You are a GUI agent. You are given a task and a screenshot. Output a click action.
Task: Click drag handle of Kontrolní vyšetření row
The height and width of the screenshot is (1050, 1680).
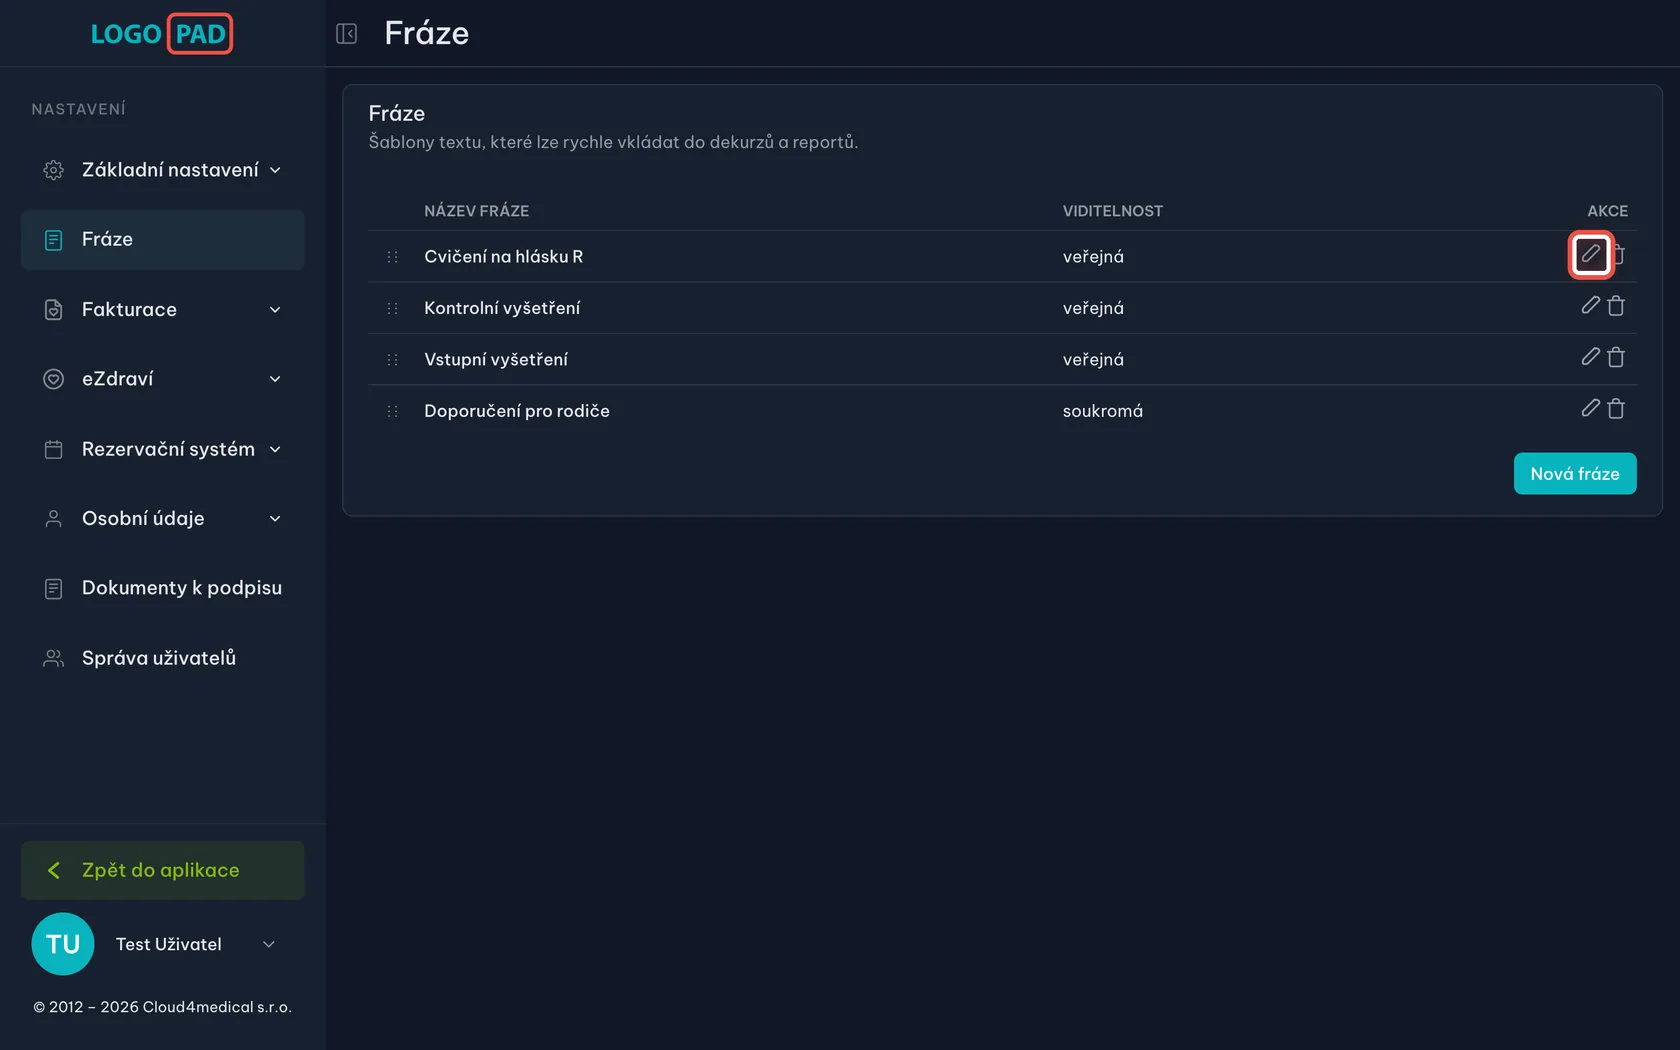pos(392,308)
